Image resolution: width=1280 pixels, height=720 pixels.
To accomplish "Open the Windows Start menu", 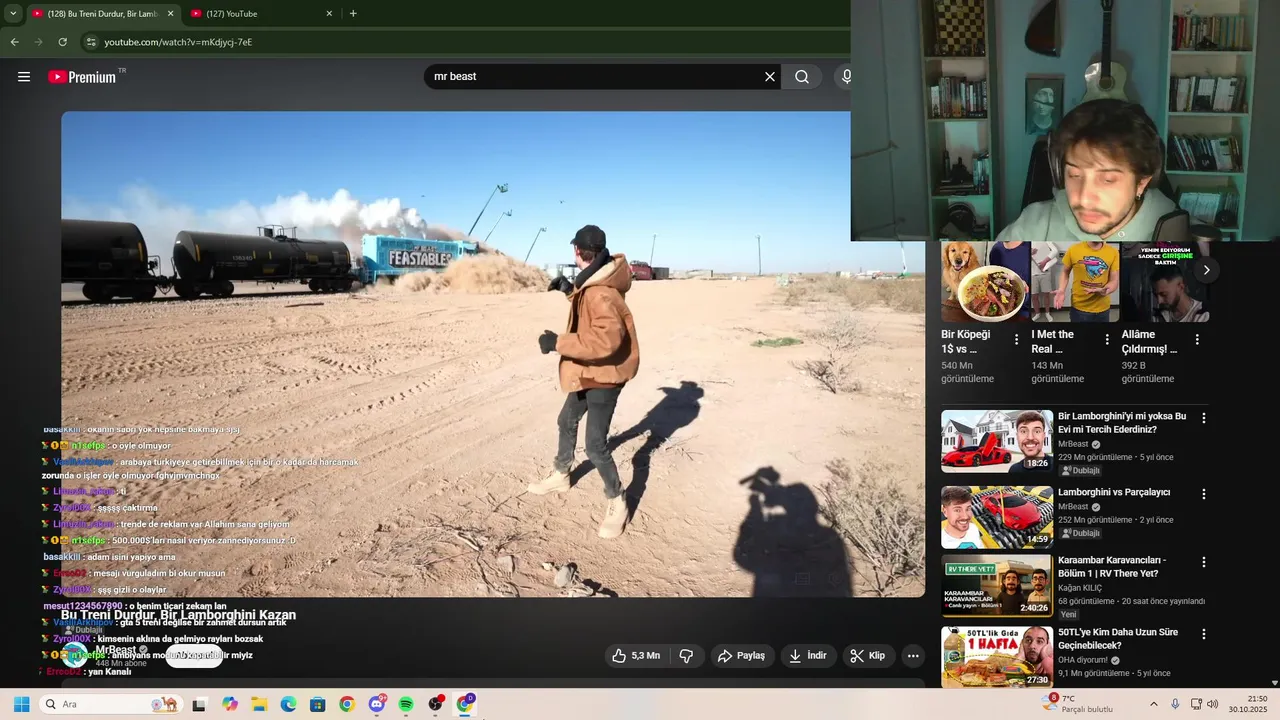I will click(x=21, y=704).
